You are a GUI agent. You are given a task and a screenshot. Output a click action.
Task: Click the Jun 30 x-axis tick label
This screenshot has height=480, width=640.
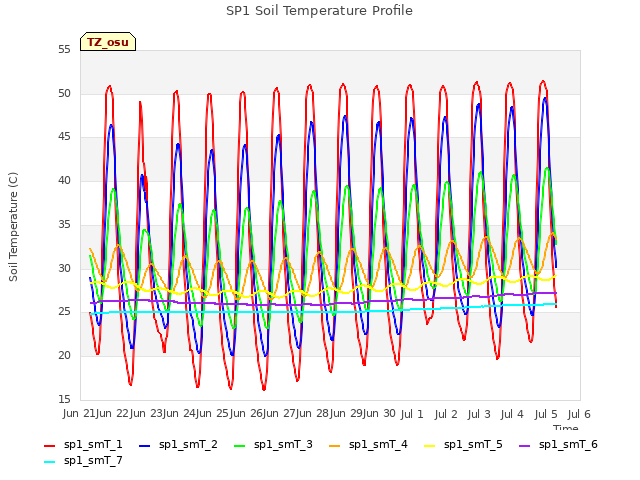click(379, 414)
